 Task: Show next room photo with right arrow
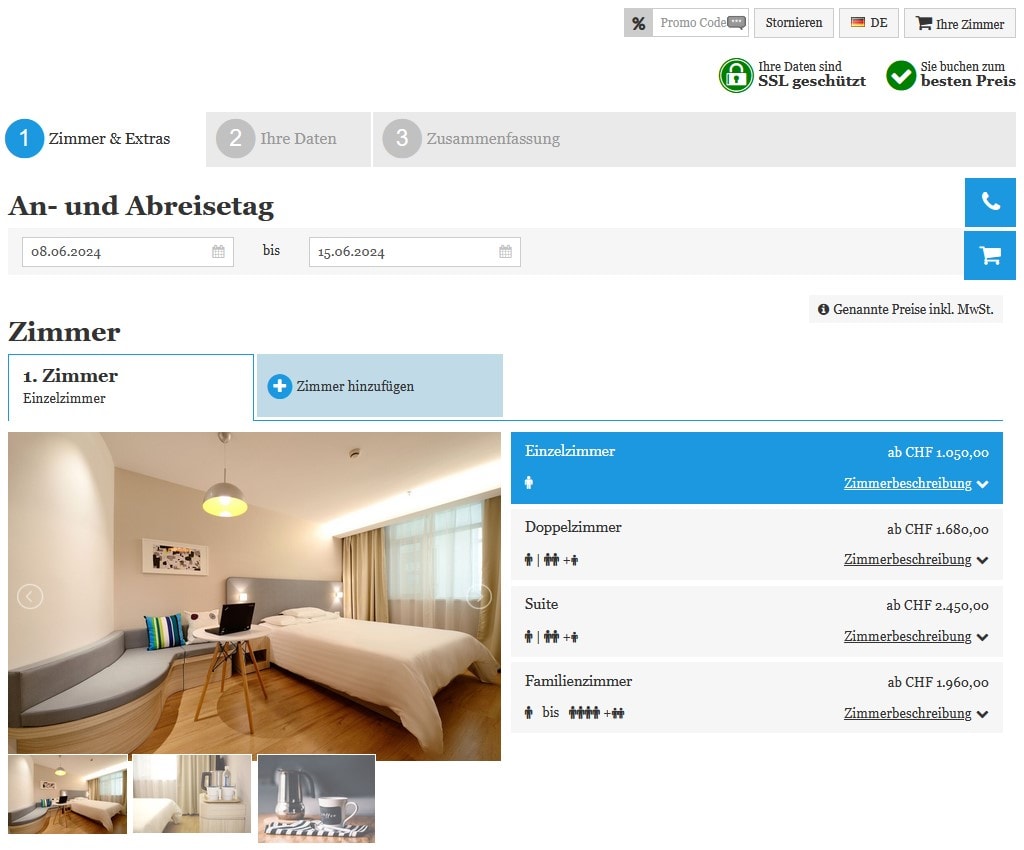coord(479,597)
